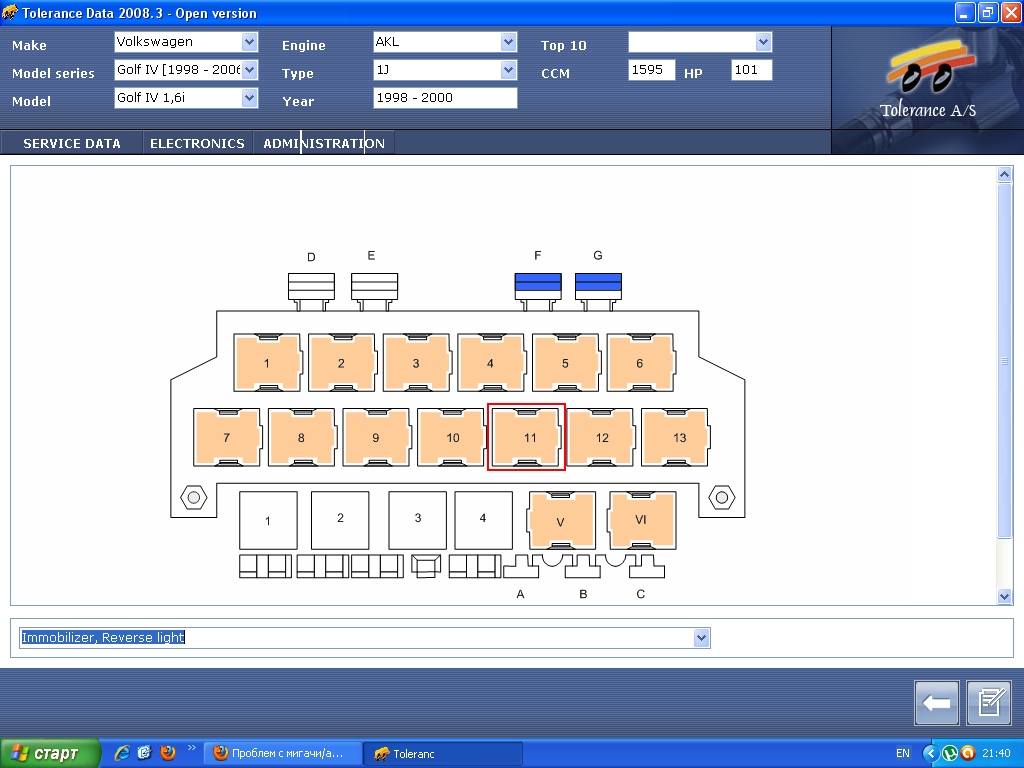Click blue connector G at the top
The width and height of the screenshot is (1024, 768).
pos(598,285)
